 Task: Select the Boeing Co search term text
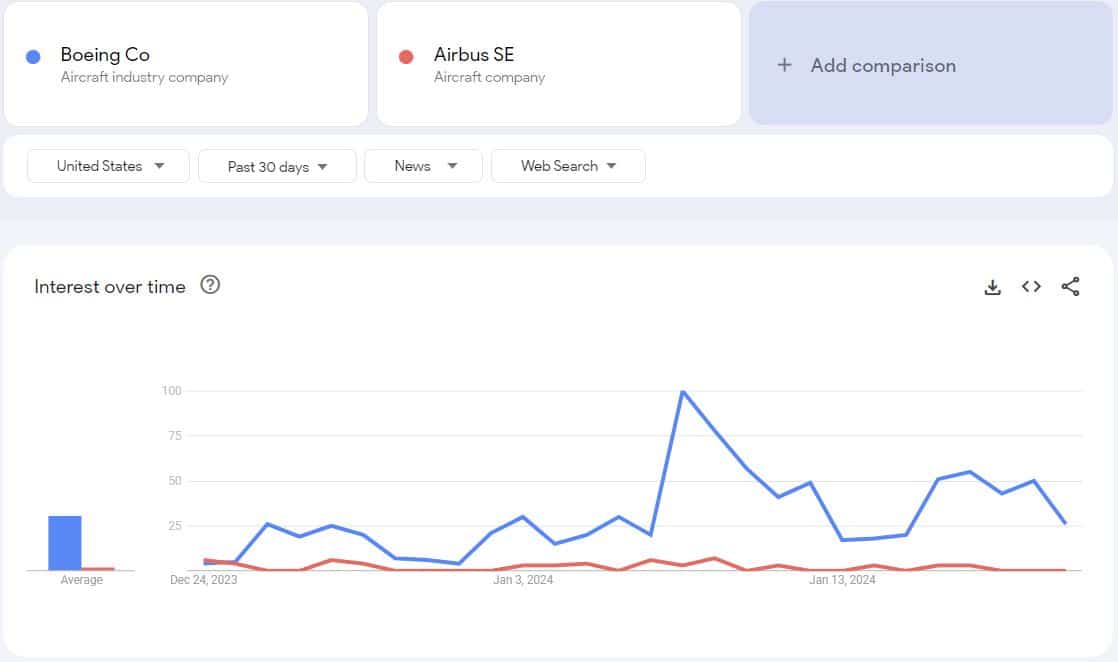coord(105,55)
